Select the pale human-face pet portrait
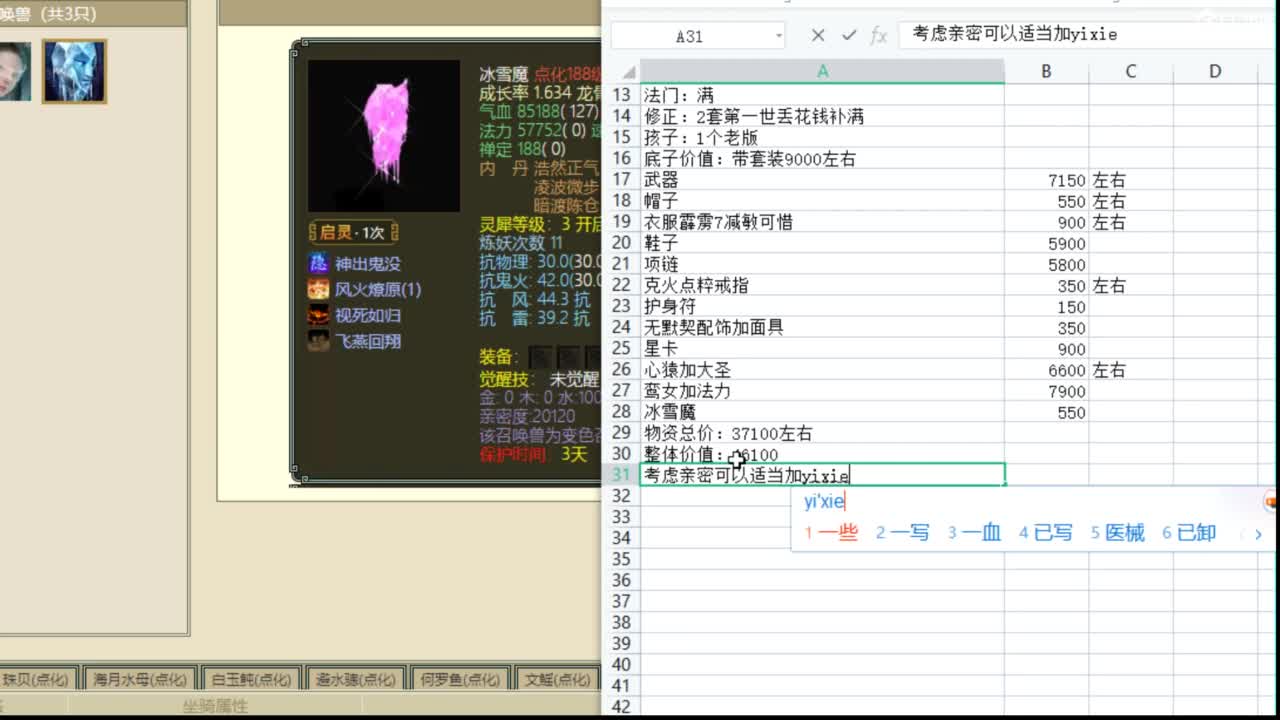Image resolution: width=1280 pixels, height=720 pixels. click(14, 72)
